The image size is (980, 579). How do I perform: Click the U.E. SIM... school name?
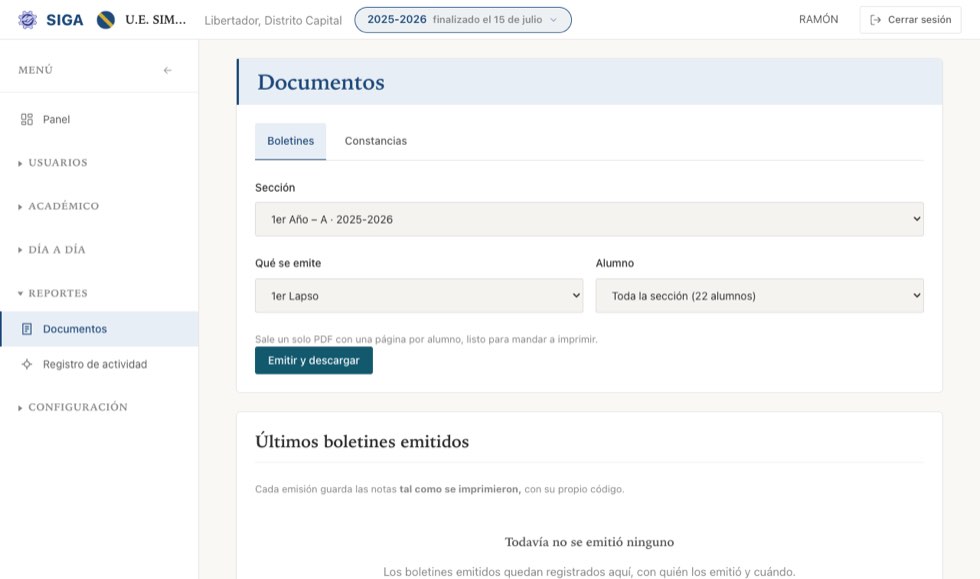156,20
